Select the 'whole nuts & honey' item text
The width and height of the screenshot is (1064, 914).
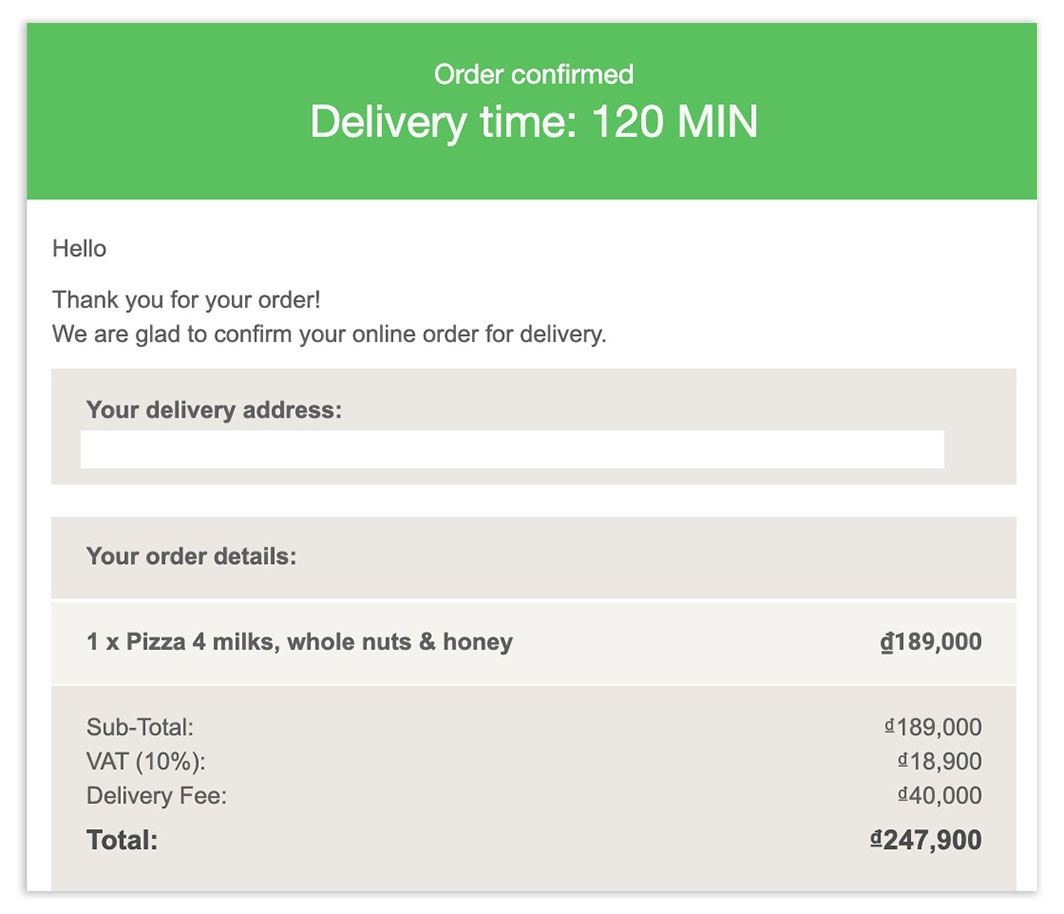(x=399, y=642)
